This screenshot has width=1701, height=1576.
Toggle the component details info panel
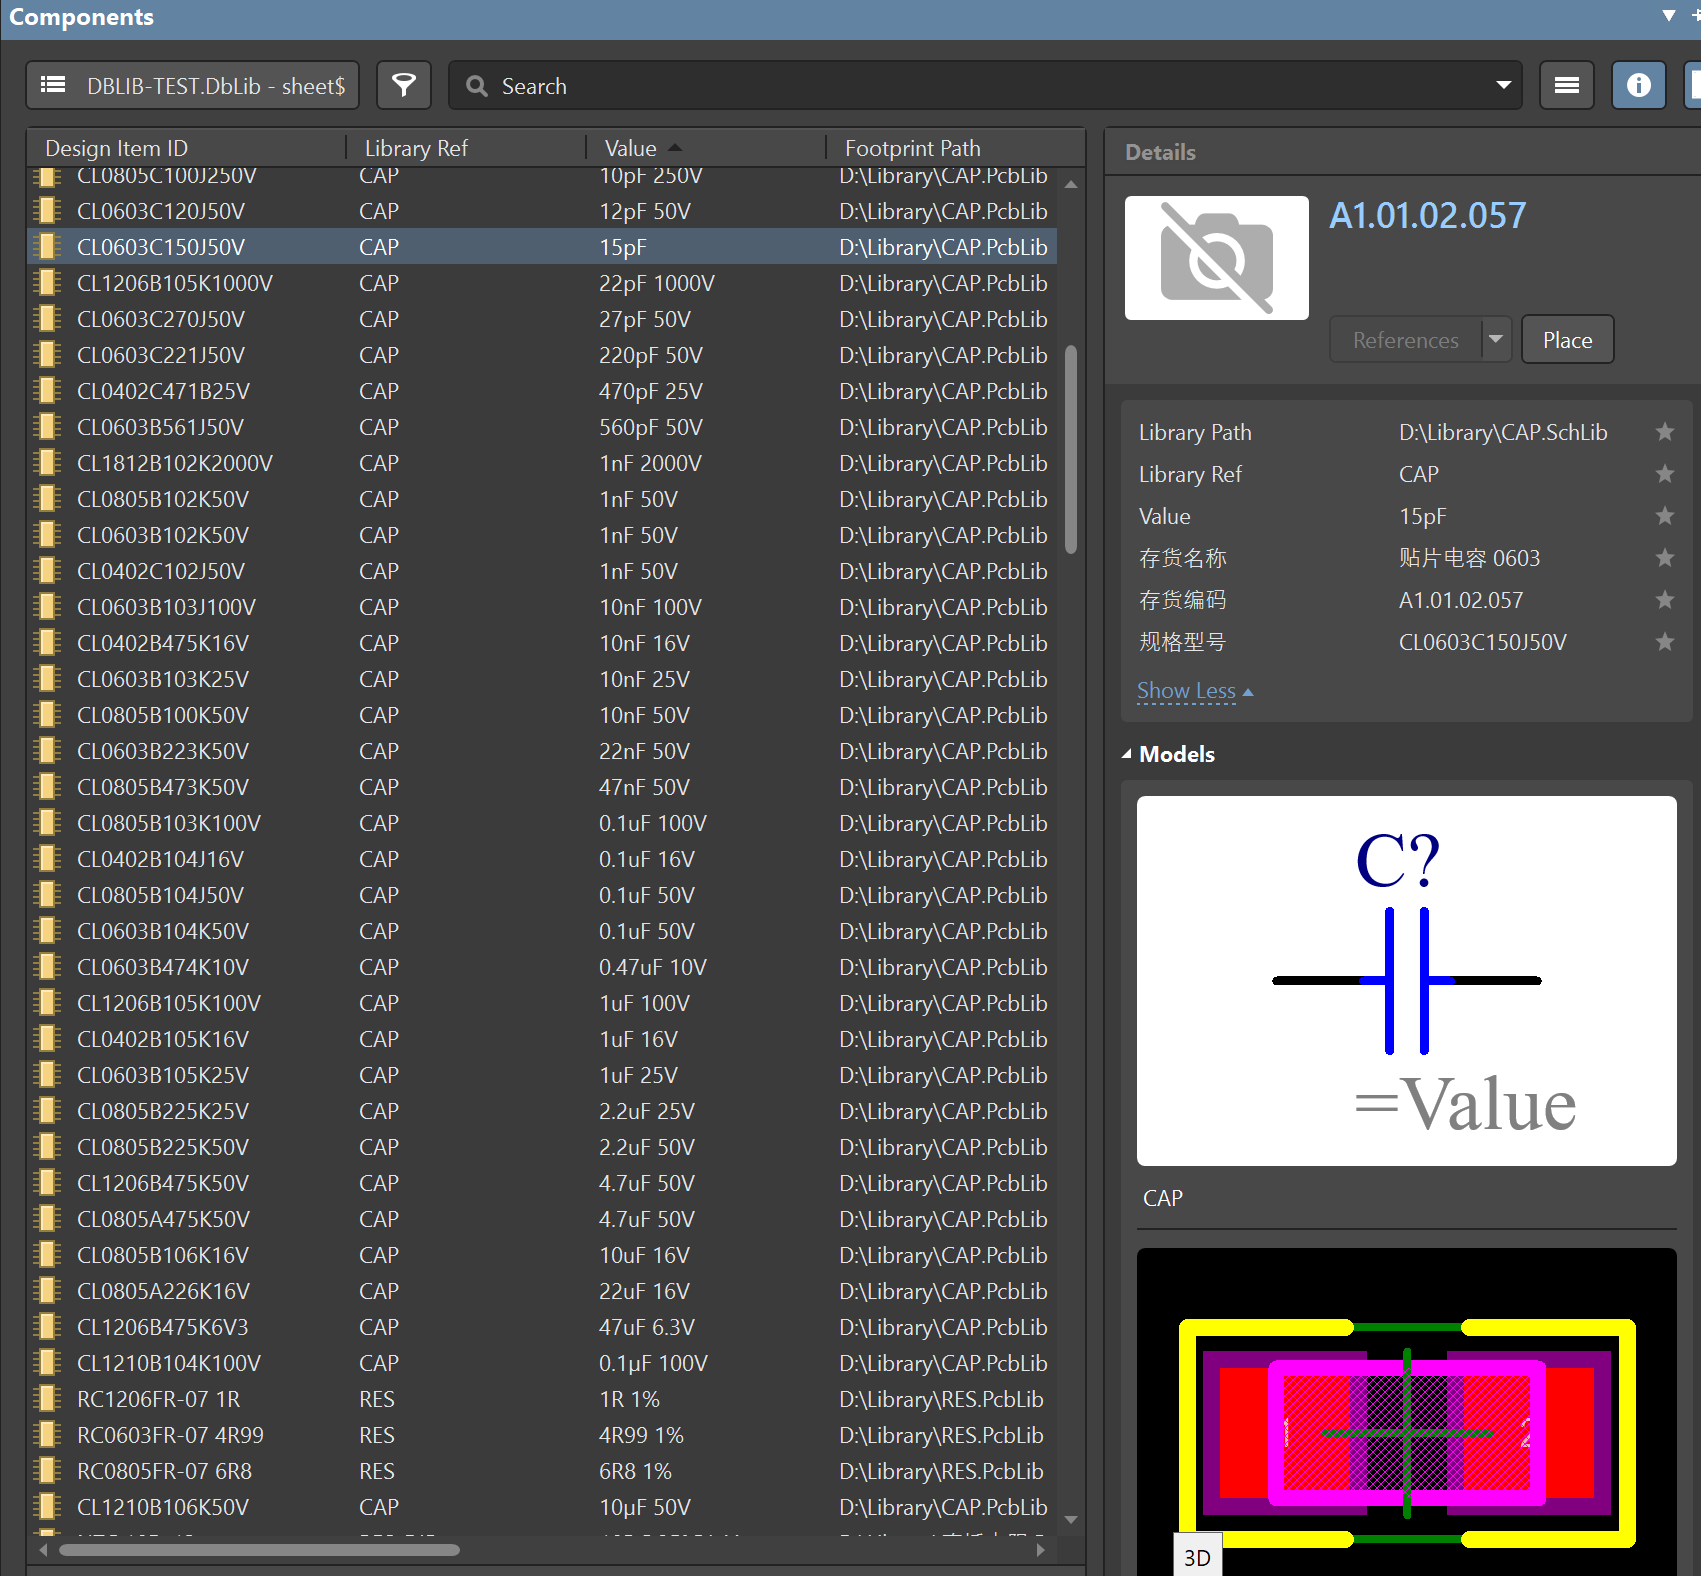[x=1638, y=86]
